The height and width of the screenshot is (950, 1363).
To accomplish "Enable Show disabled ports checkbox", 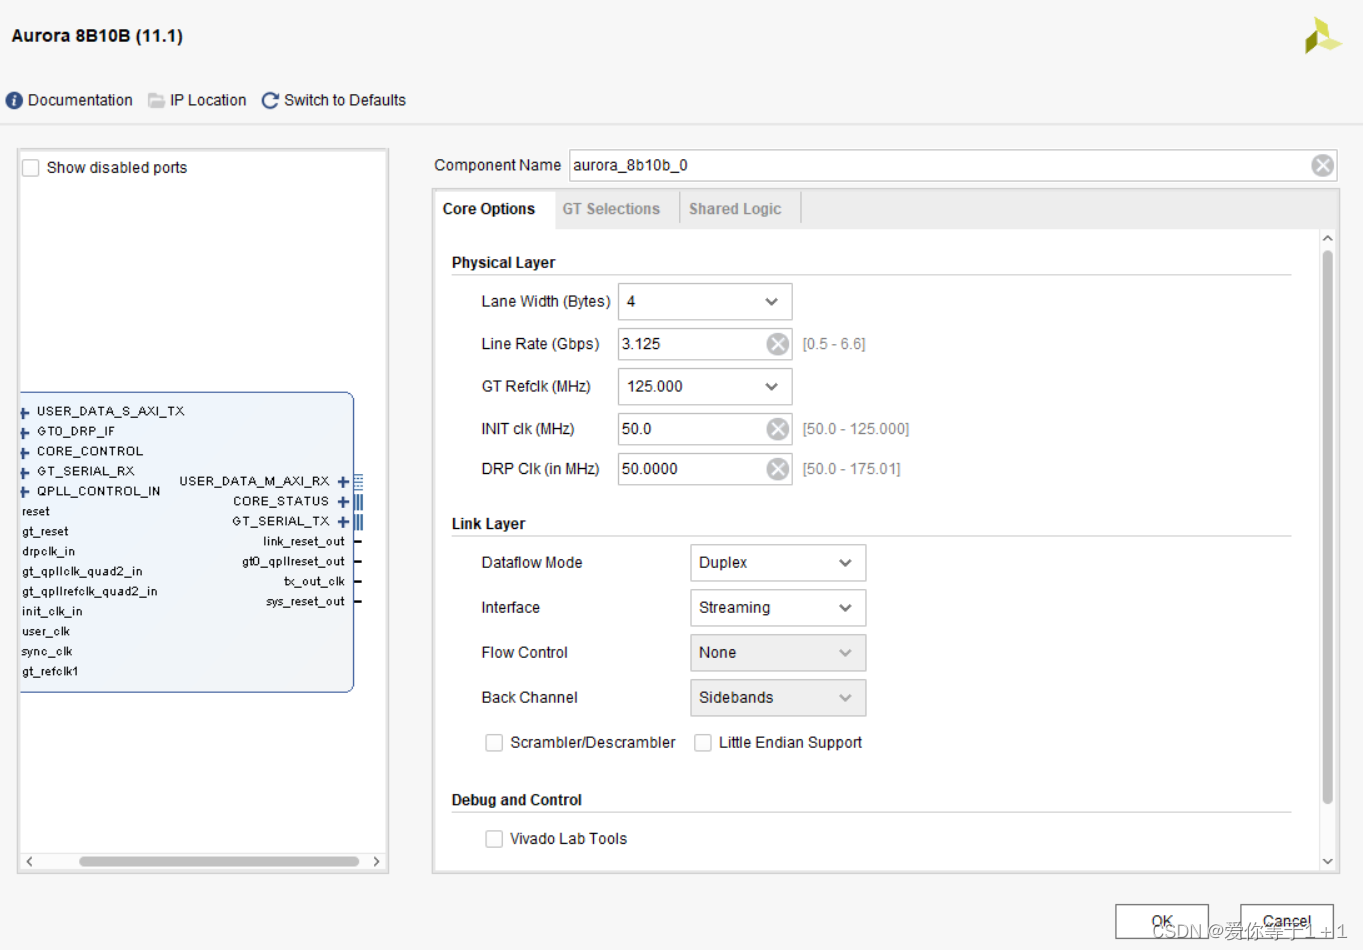I will pos(31,168).
